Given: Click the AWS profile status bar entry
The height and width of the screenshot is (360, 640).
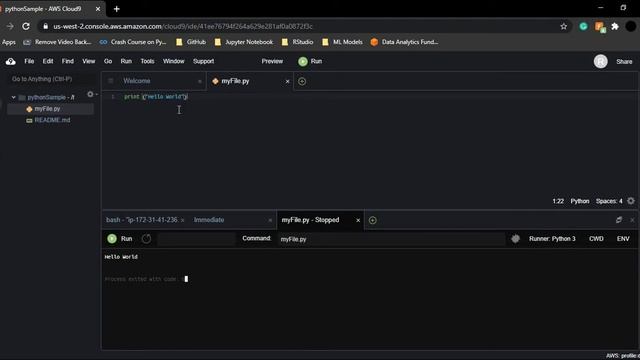Looking at the screenshot, I should point(622,356).
